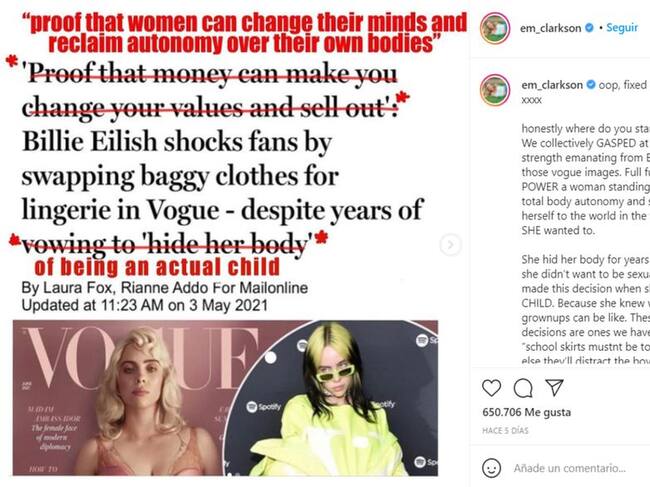Click the HACE 5 DÍAS timestamp
Image resolution: width=650 pixels, height=487 pixels.
(x=505, y=431)
